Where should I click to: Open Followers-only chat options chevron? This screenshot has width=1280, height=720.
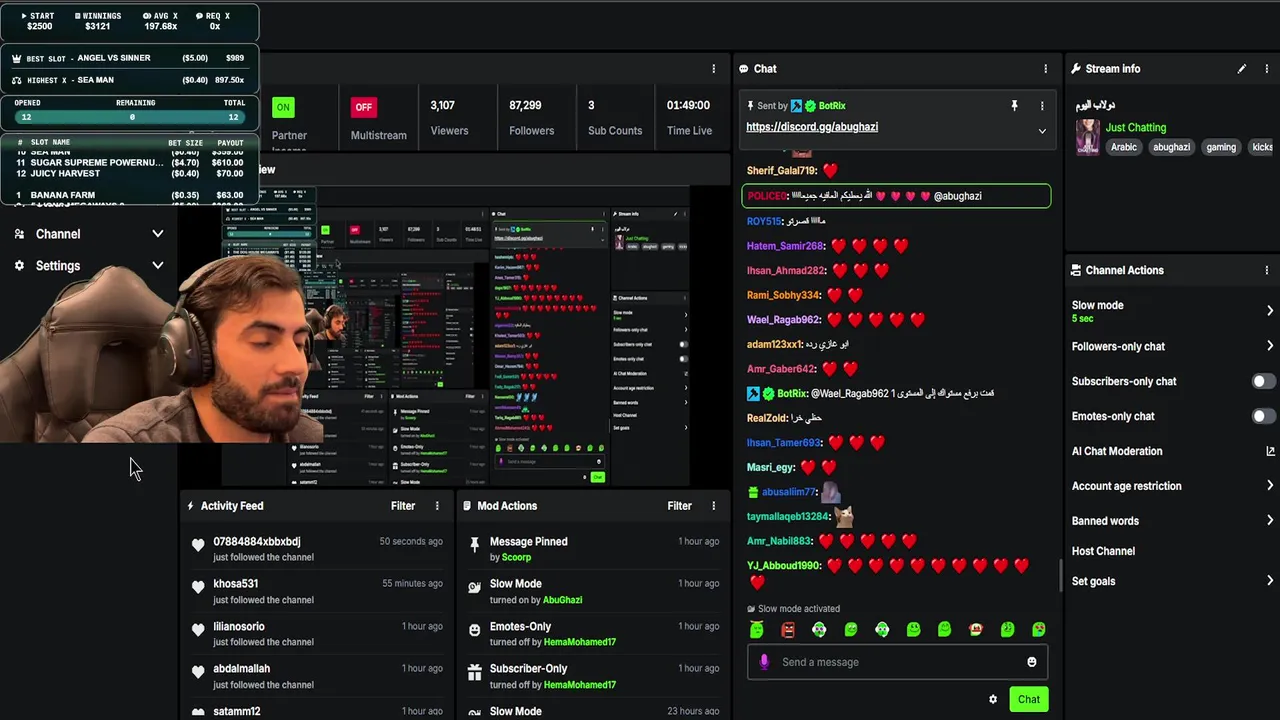pos(1270,346)
